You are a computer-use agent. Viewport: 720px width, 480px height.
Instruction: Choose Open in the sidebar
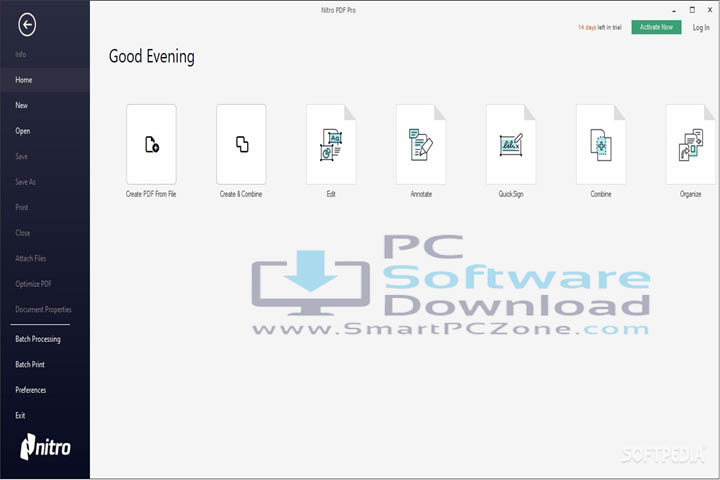click(x=22, y=131)
